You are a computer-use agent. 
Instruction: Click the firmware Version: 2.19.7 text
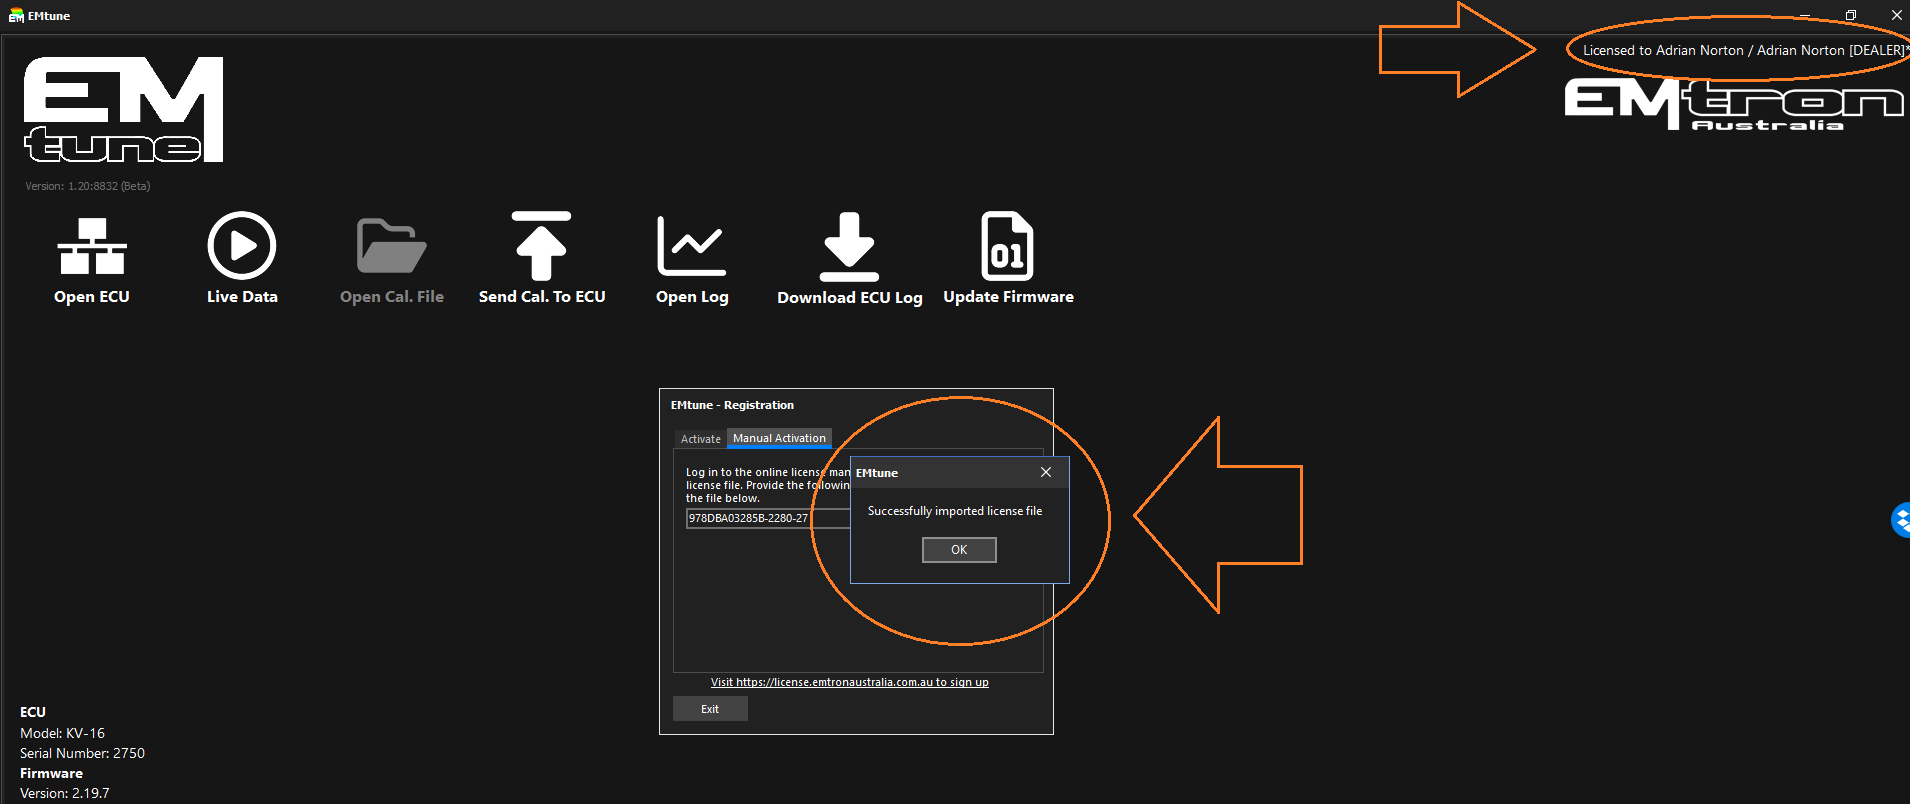coord(65,793)
